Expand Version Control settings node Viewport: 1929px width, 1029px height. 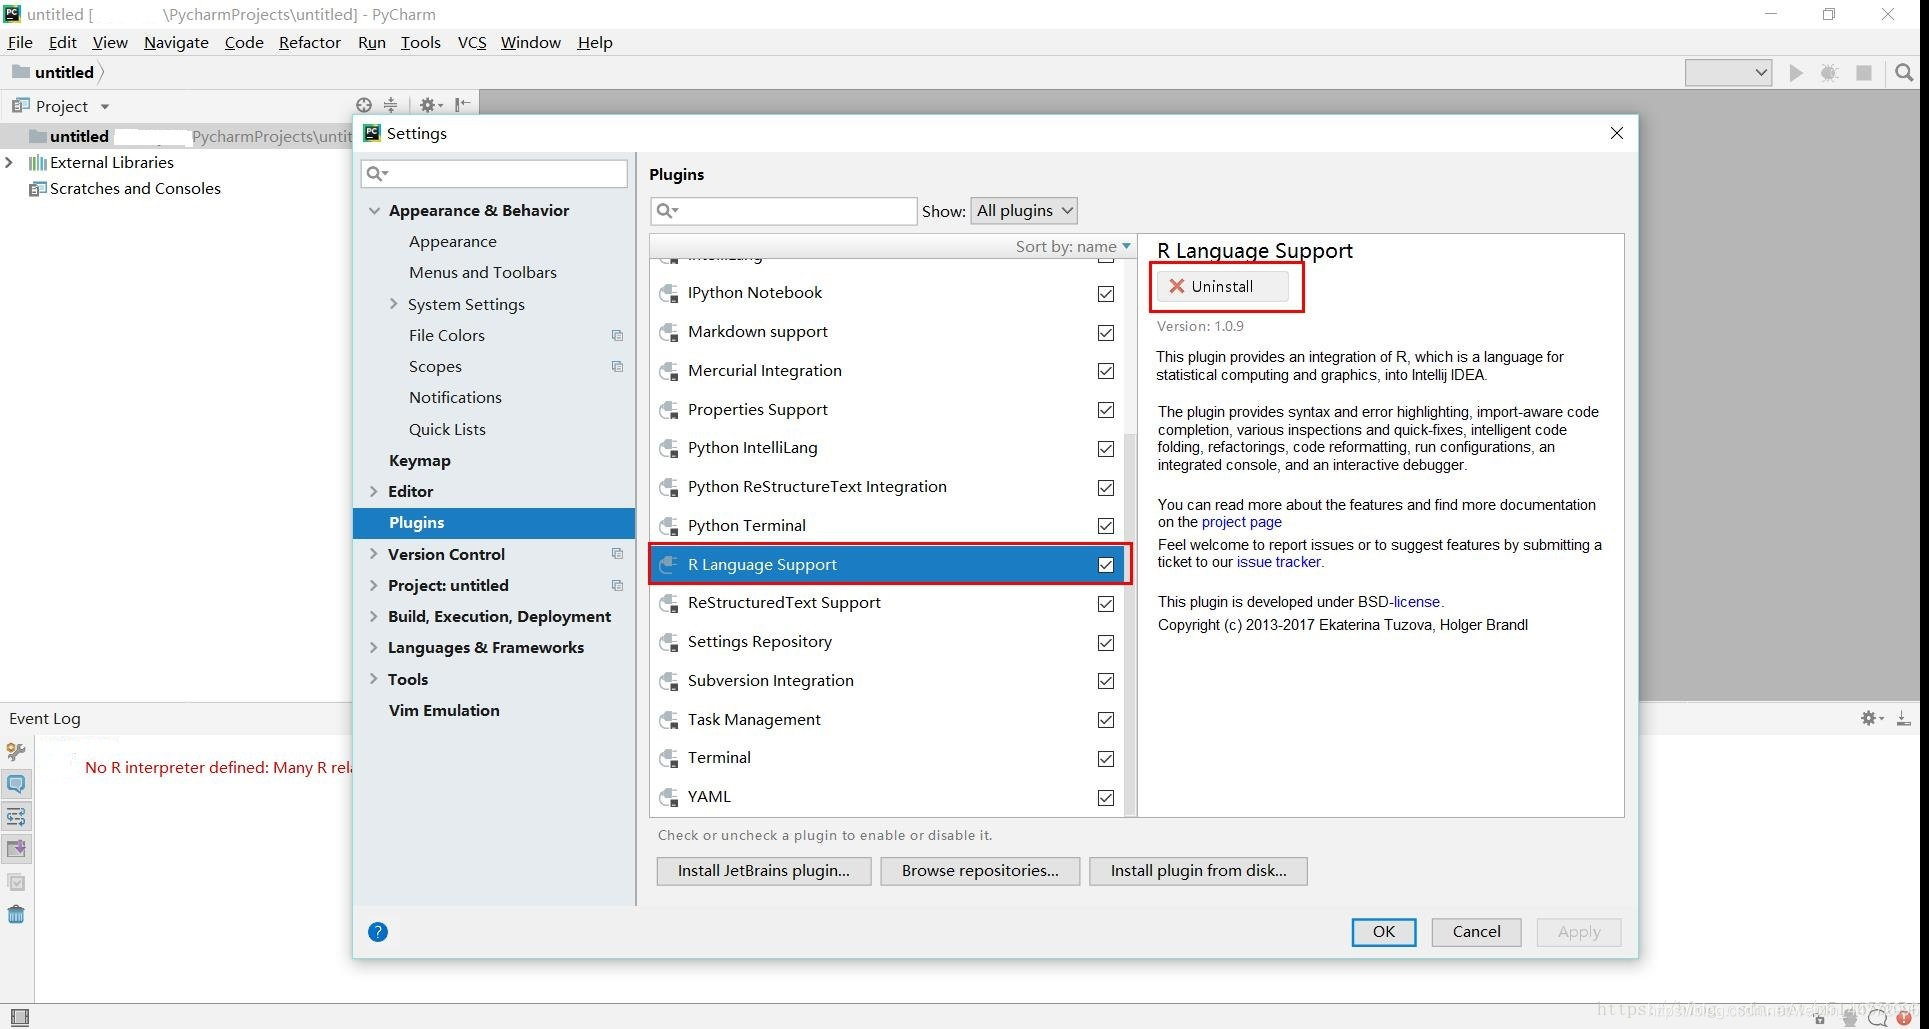tap(374, 554)
